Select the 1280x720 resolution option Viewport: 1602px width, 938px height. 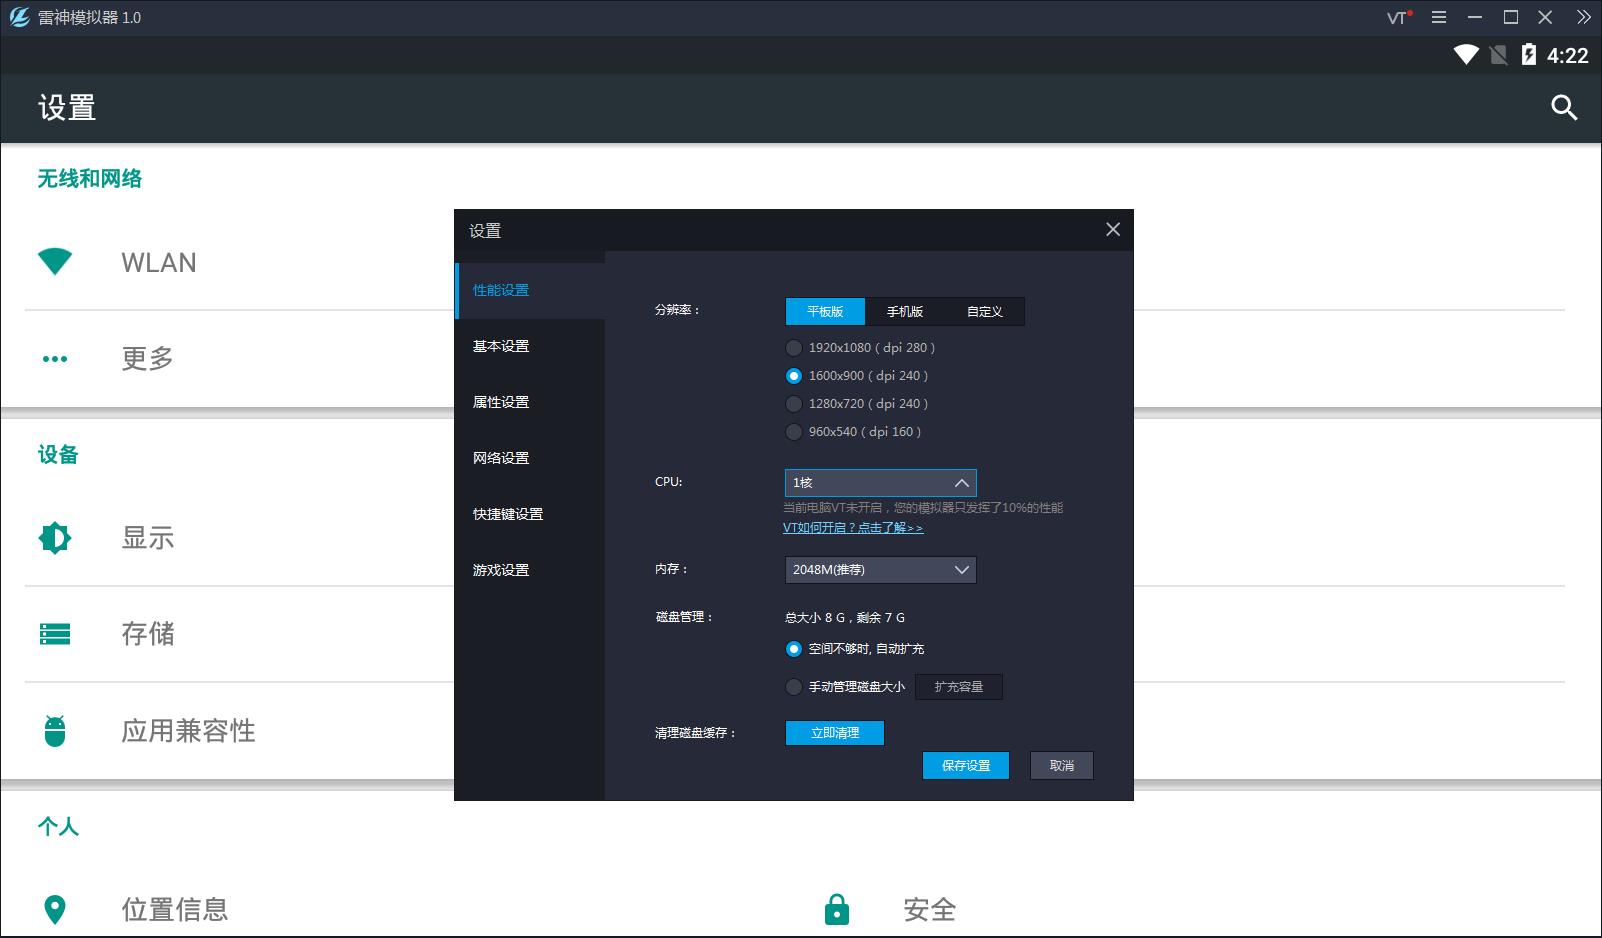pyautogui.click(x=794, y=404)
